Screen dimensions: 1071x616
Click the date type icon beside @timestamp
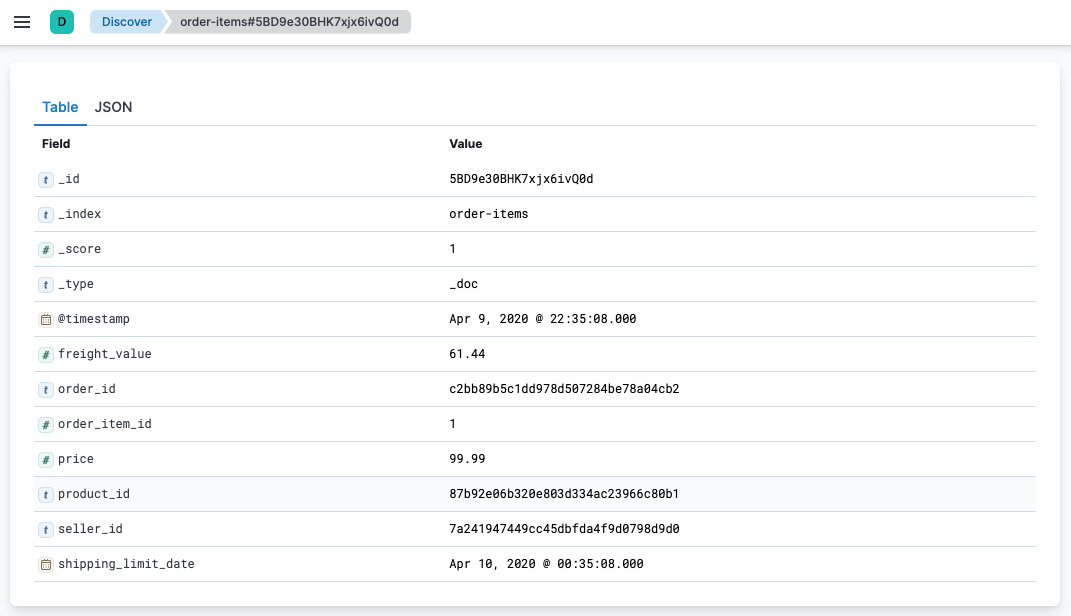coord(45,320)
